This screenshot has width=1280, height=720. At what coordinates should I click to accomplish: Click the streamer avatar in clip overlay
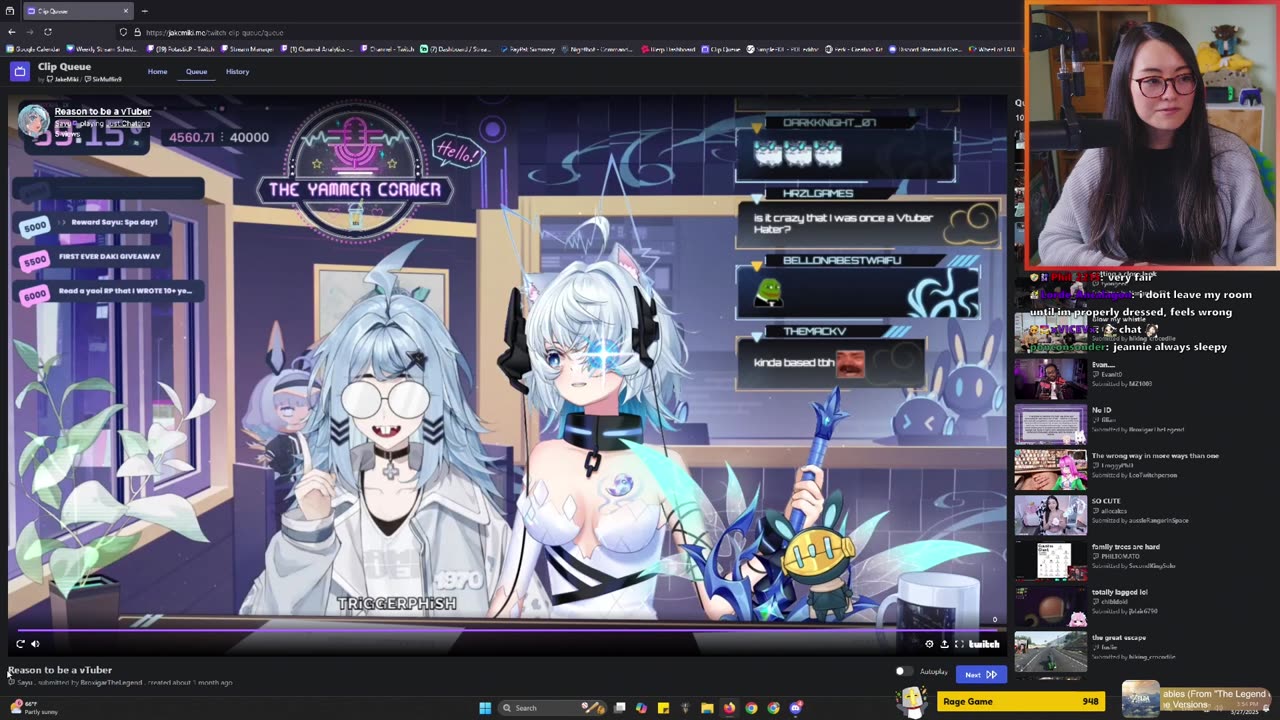click(x=34, y=120)
